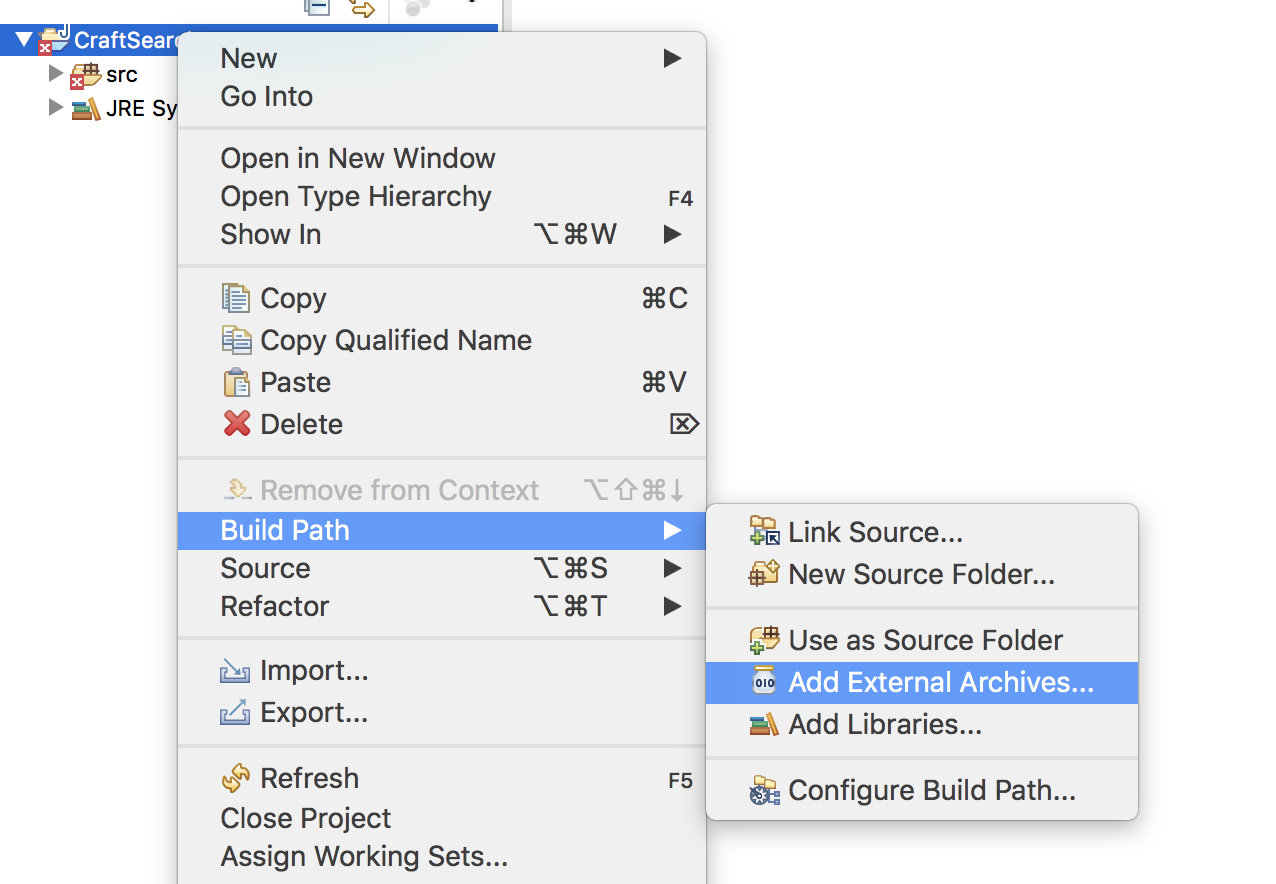Open the Refactor submenu
Viewport: 1276px width, 884px height.
(274, 606)
